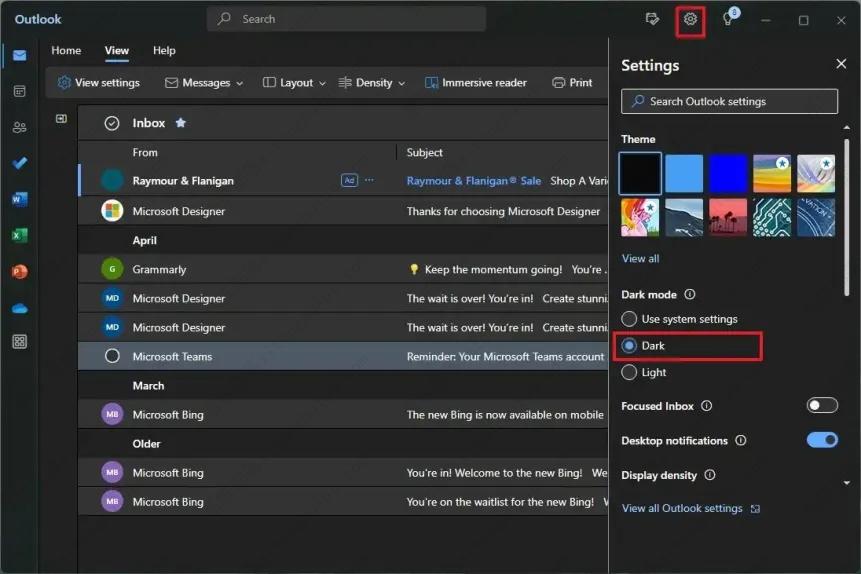The image size is (861, 574).
Task: Launch Word from the sidebar
Action: click(20, 199)
